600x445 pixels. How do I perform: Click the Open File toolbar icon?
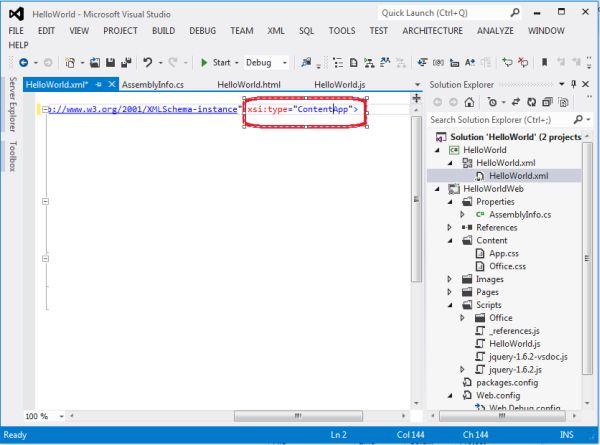95,62
